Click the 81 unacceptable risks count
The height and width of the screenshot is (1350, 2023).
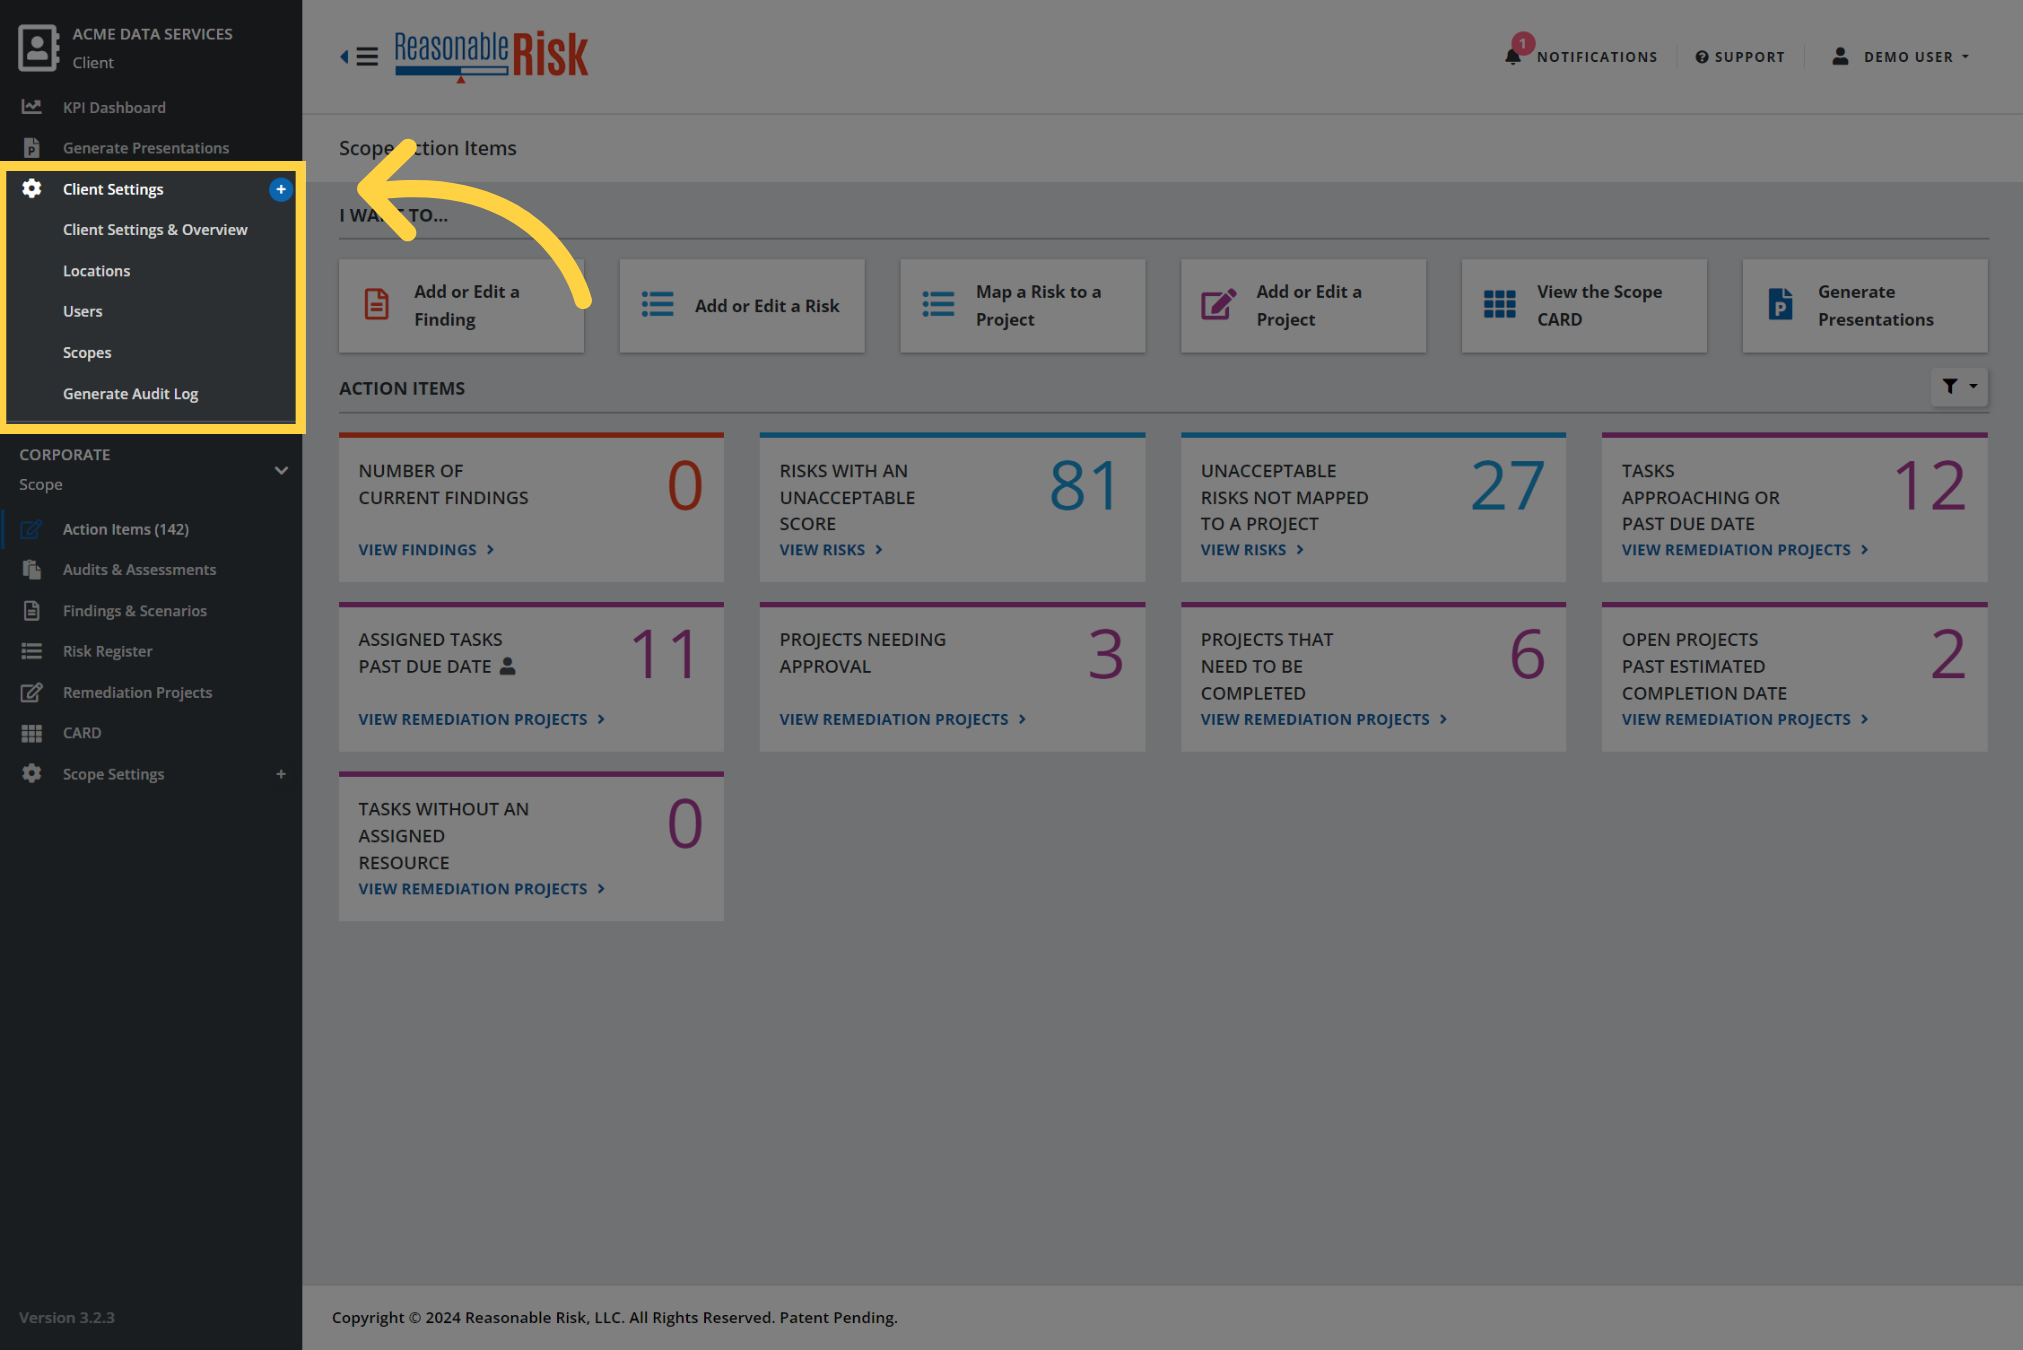click(1084, 486)
